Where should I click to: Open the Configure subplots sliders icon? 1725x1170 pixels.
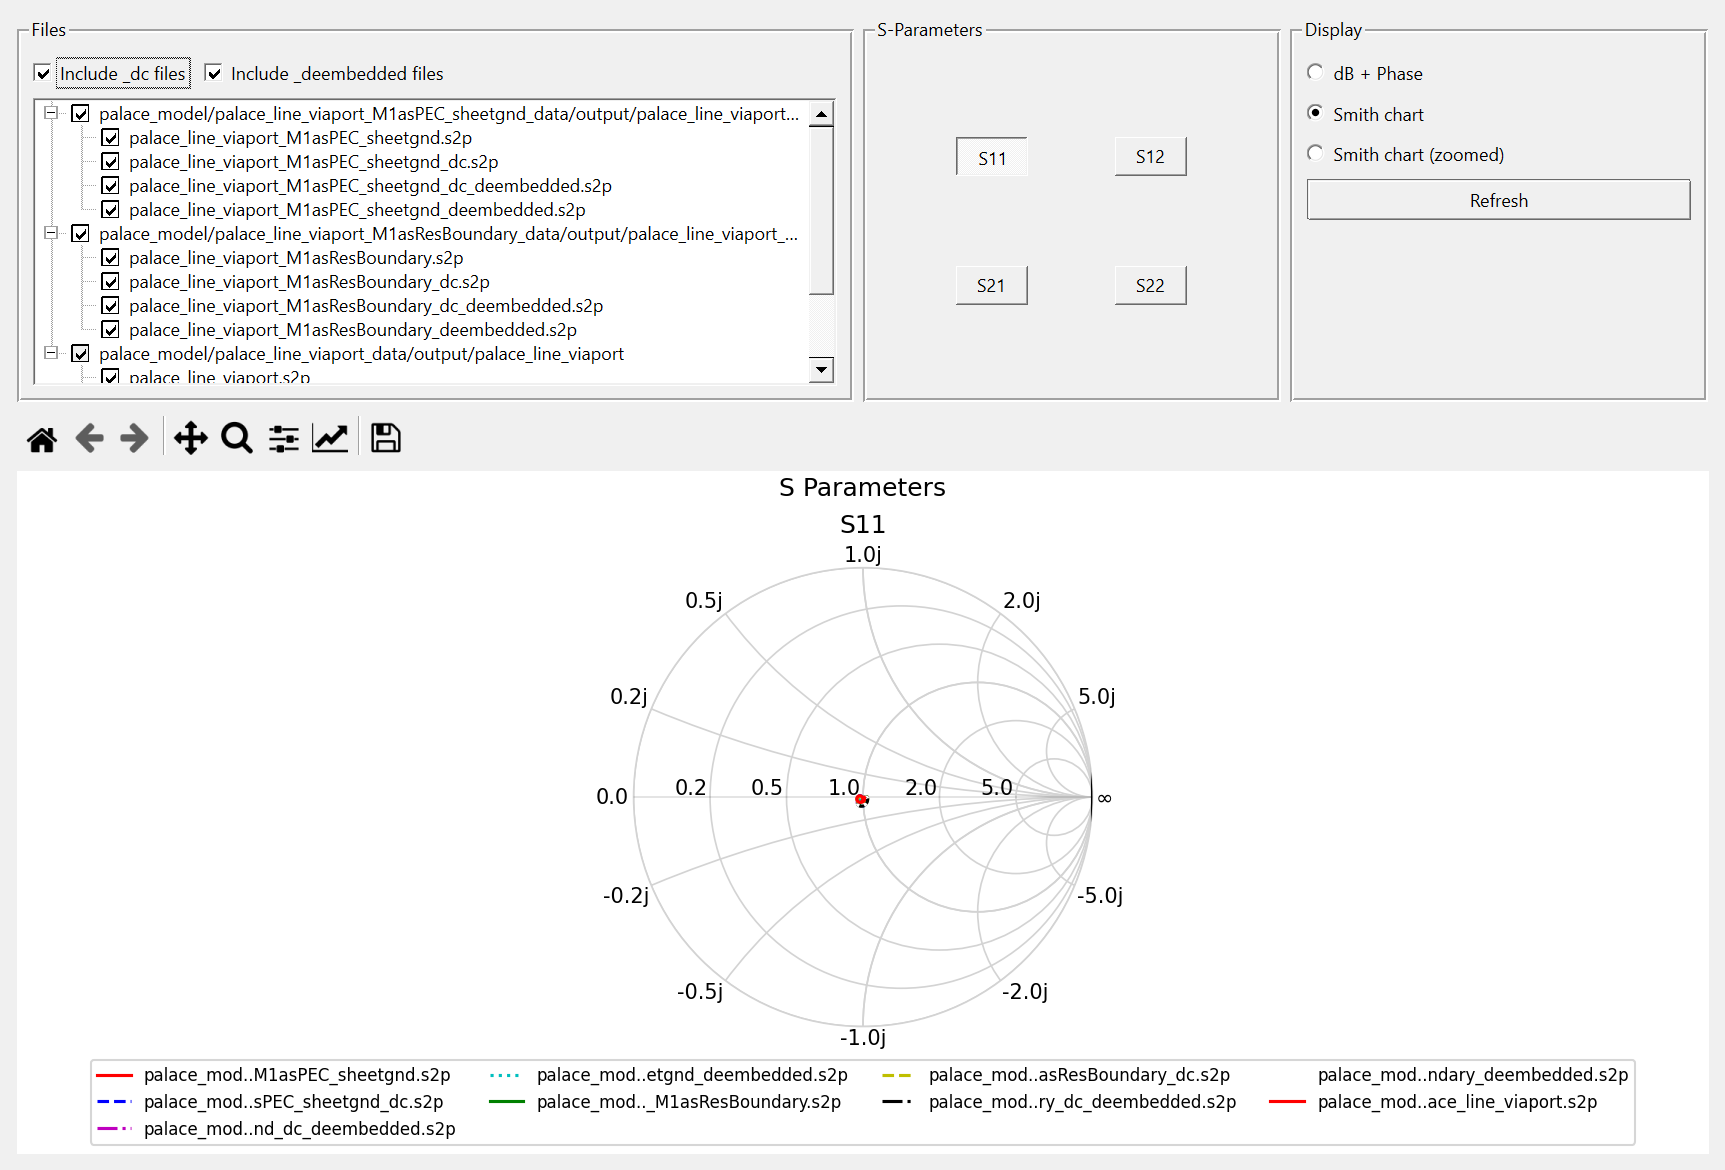click(x=284, y=438)
